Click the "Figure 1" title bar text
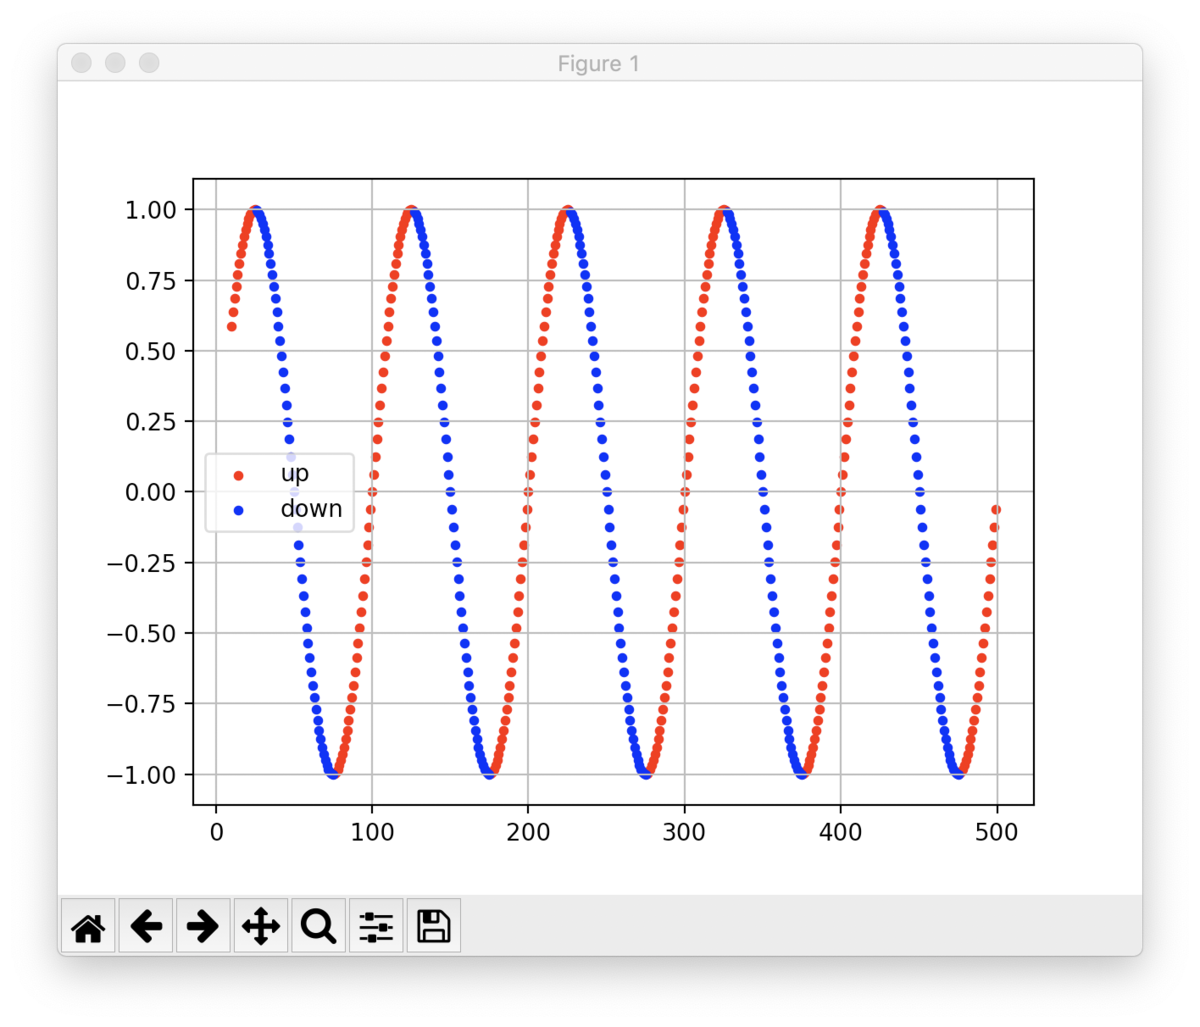 598,63
